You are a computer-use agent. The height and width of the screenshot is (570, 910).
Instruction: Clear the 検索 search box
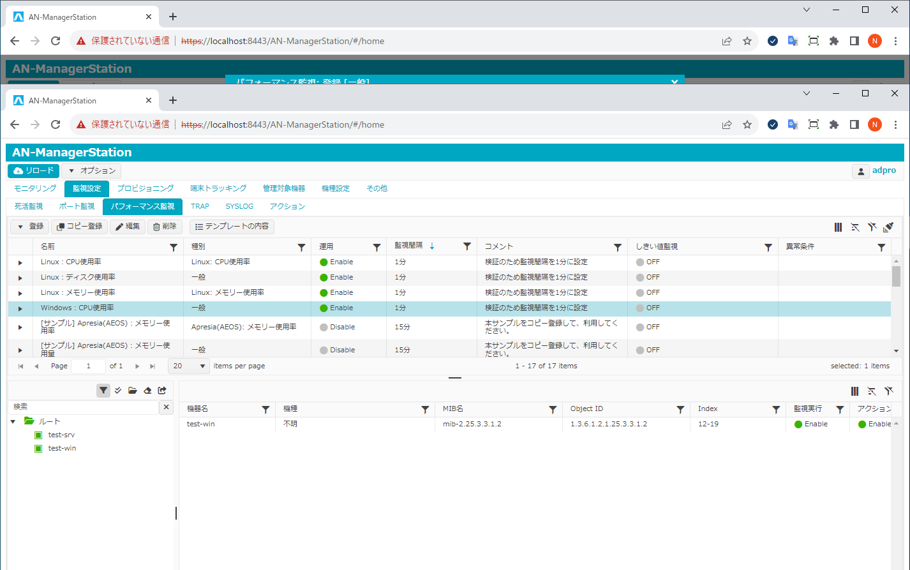tap(166, 408)
